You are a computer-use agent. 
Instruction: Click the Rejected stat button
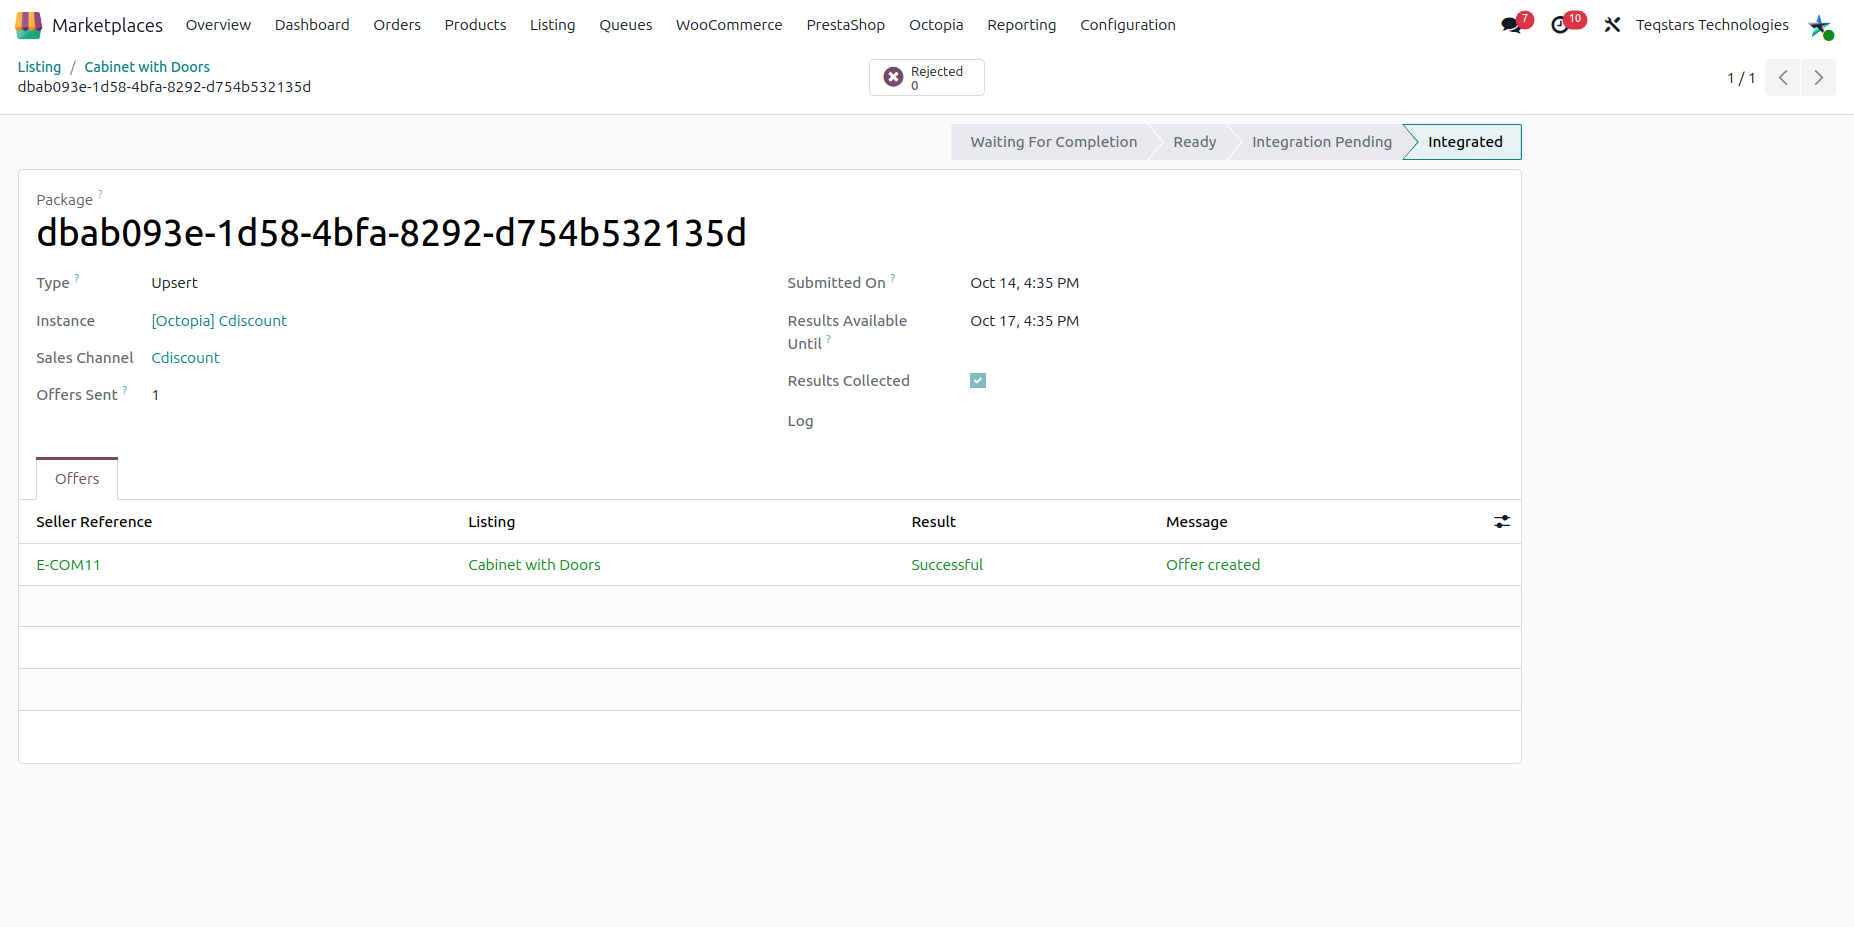(x=927, y=78)
